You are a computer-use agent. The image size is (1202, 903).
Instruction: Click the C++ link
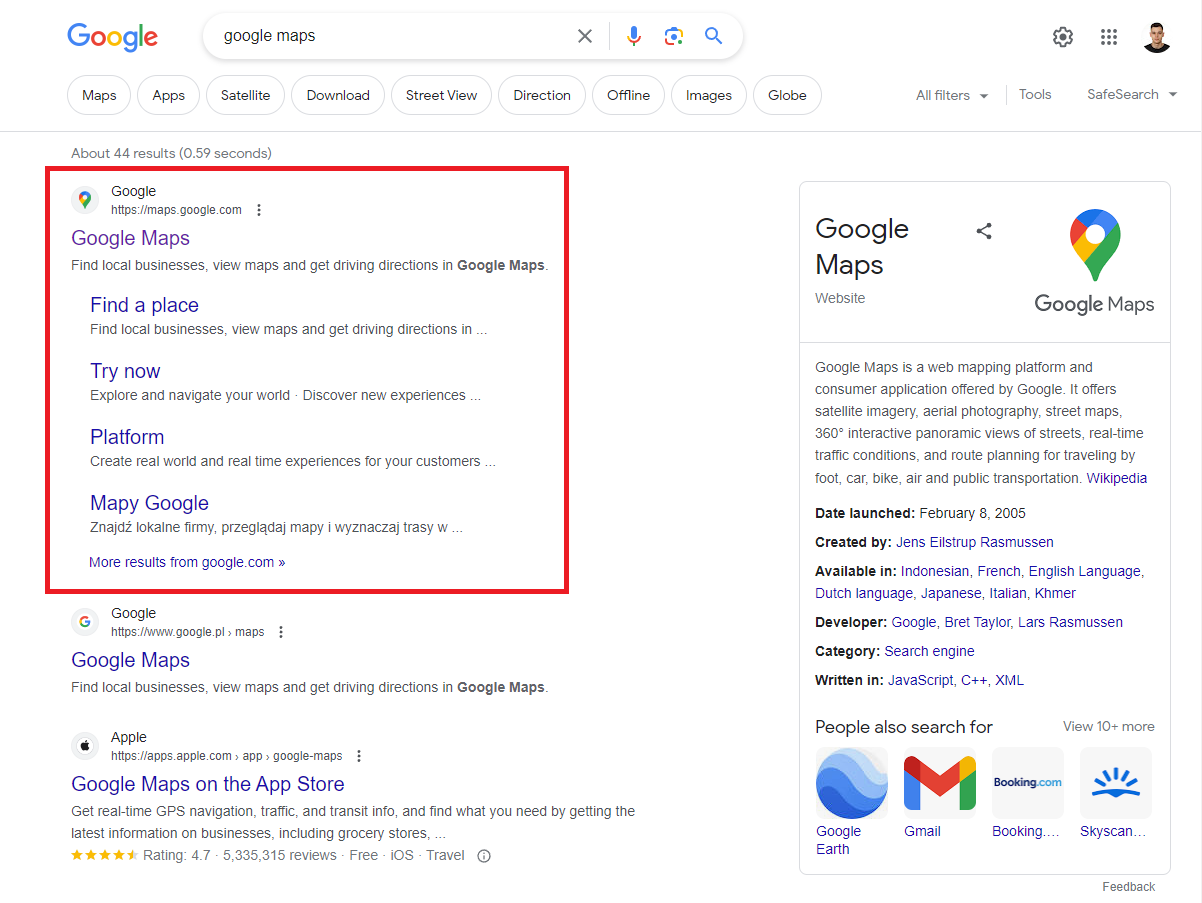(974, 680)
